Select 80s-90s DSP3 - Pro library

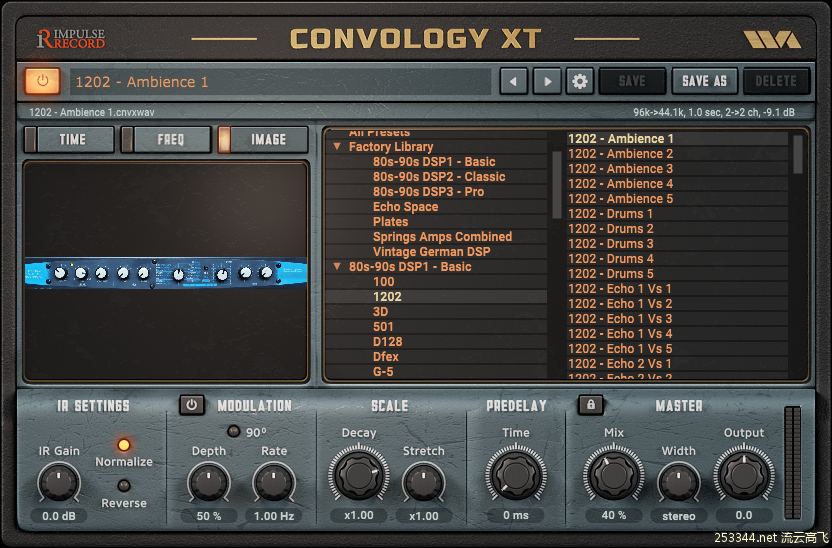coord(428,192)
